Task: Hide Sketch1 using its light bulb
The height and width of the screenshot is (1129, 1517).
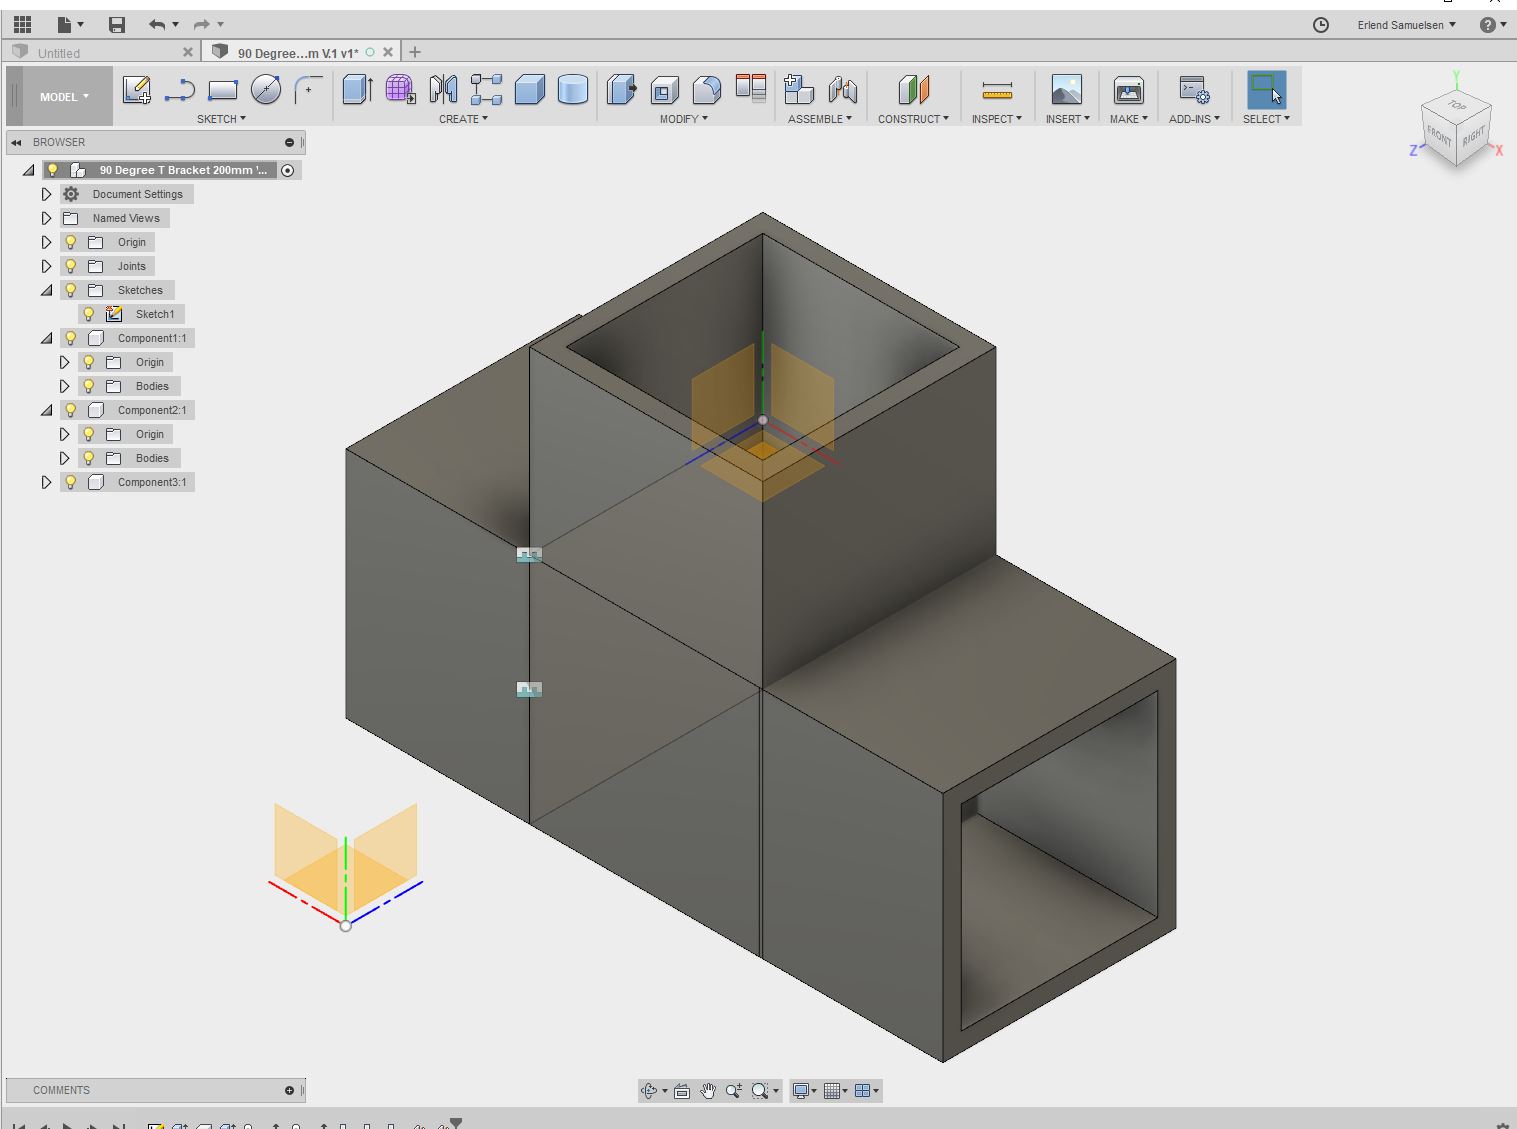Action: click(89, 314)
